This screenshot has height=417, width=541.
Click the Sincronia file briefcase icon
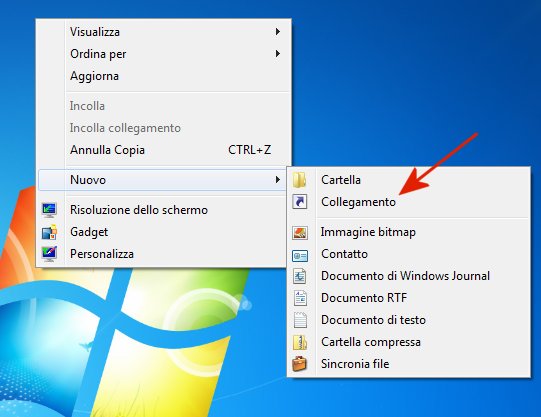[x=299, y=364]
